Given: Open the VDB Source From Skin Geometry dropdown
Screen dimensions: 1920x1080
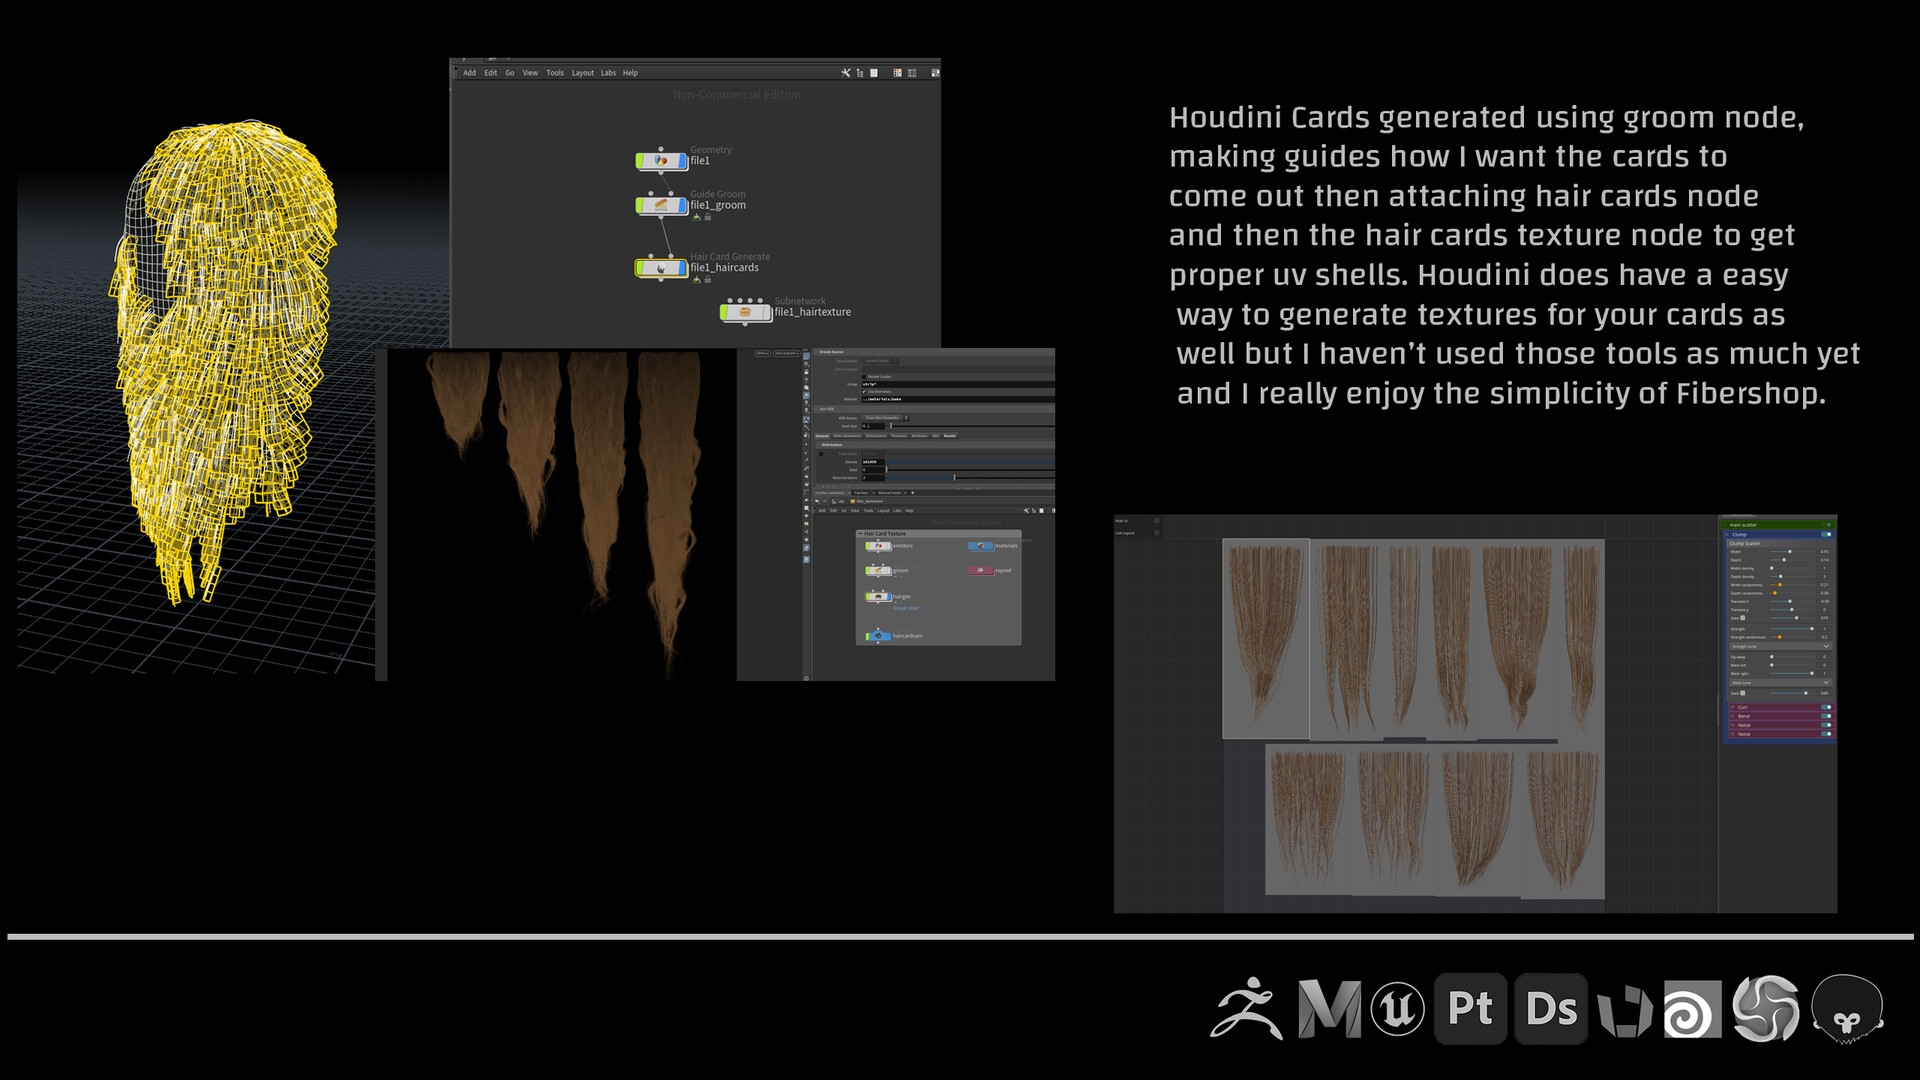Looking at the screenshot, I should pos(886,418).
